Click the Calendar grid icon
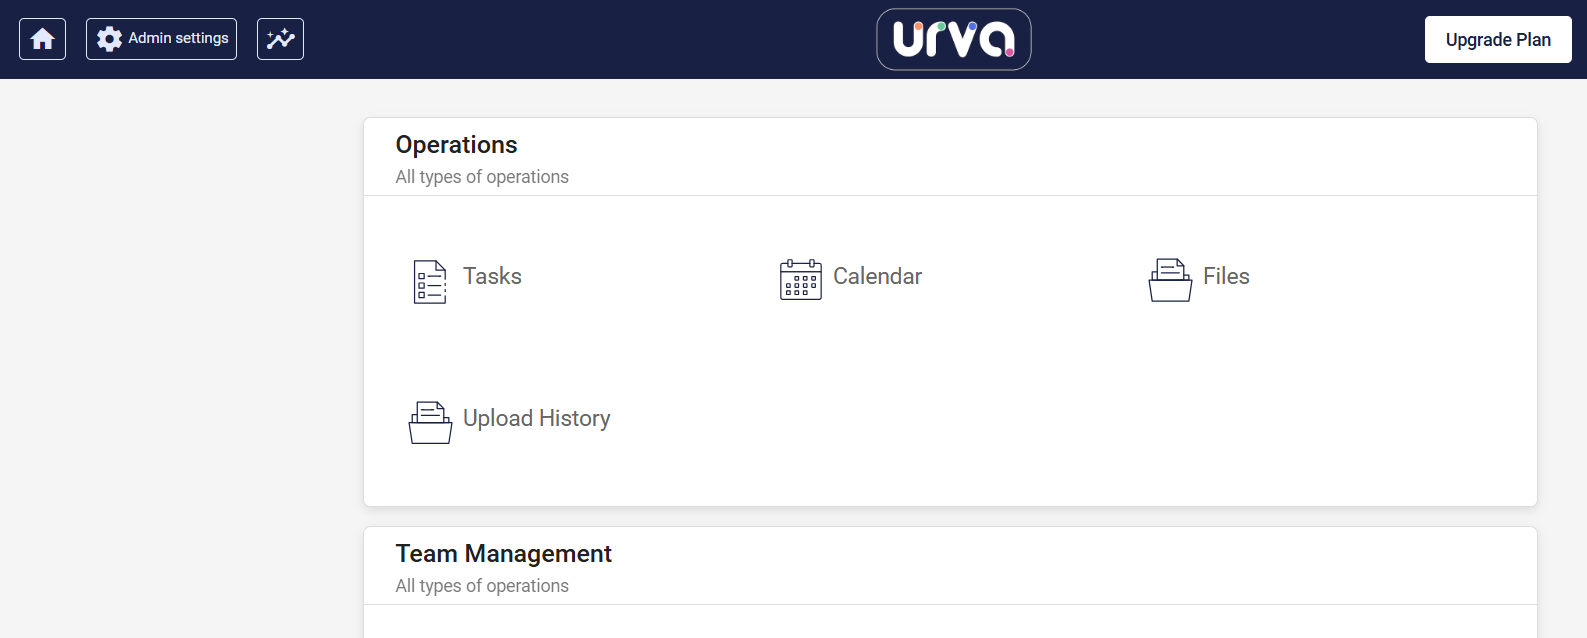1587x638 pixels. pos(801,279)
